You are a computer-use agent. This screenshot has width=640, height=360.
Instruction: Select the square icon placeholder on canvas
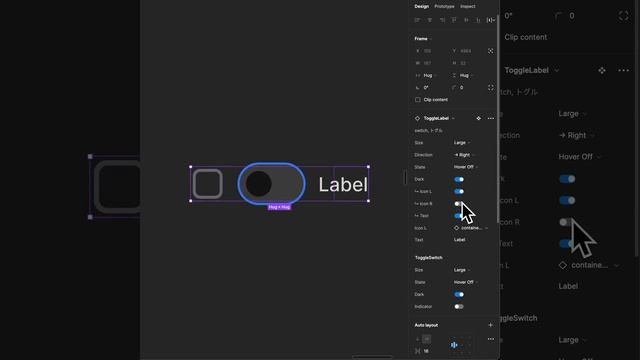coord(208,184)
